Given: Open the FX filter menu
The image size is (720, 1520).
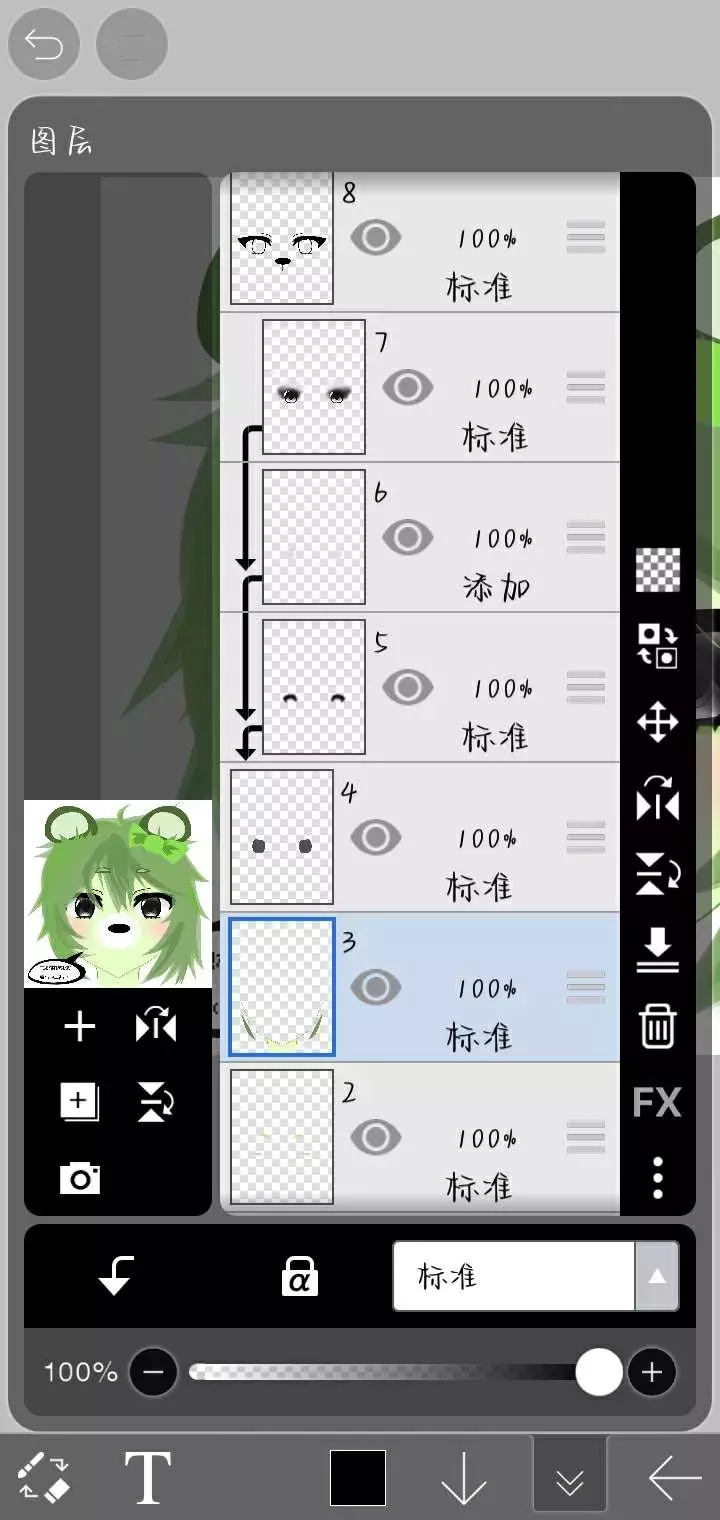Looking at the screenshot, I should click(657, 1102).
